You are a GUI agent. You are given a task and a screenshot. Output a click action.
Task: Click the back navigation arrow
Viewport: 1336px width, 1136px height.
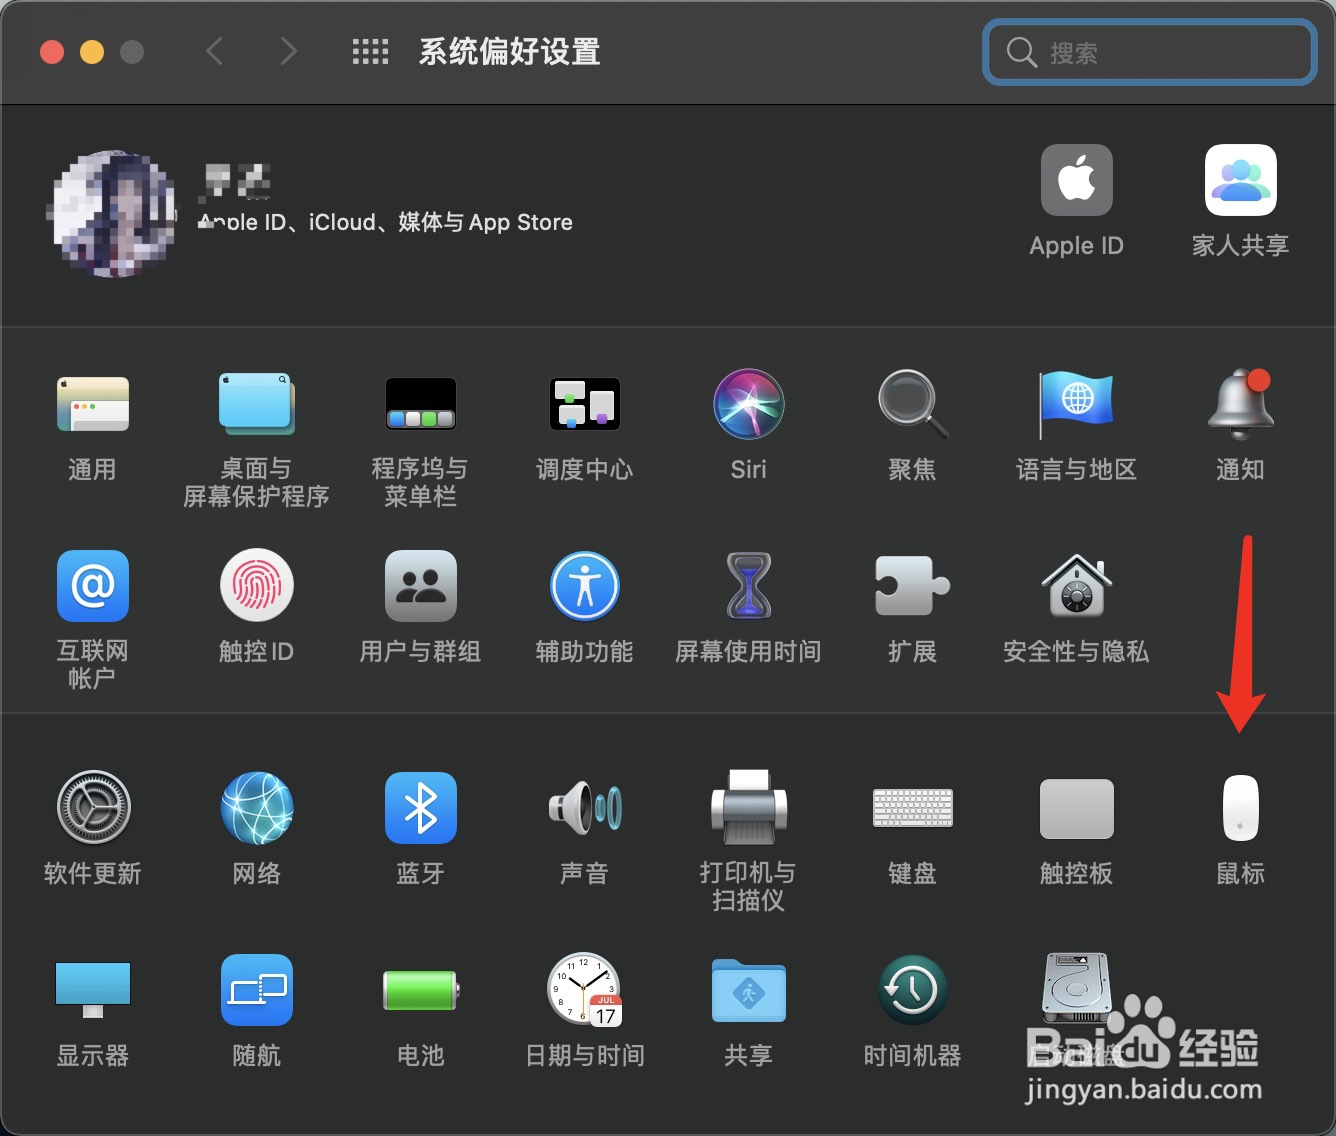tap(214, 52)
